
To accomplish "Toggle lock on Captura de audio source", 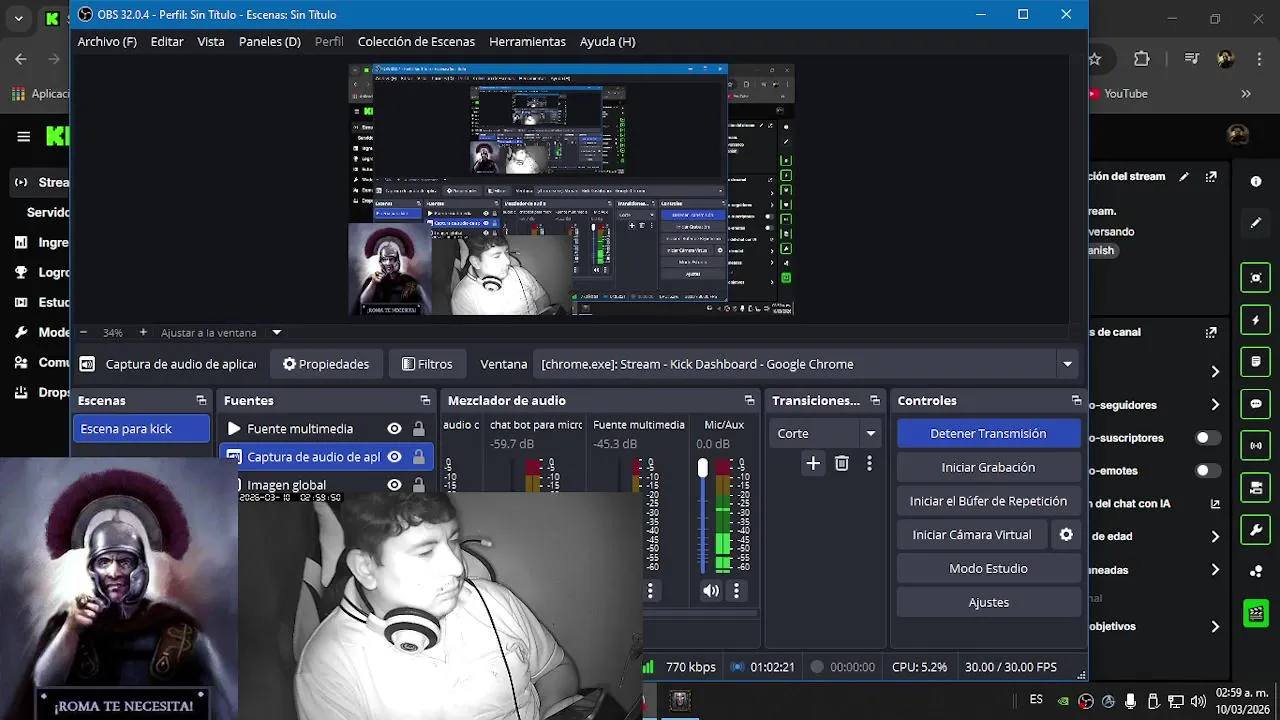I will point(418,457).
